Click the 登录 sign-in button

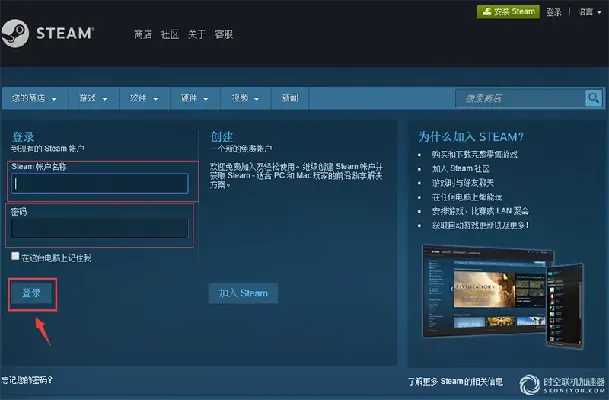pyautogui.click(x=31, y=293)
